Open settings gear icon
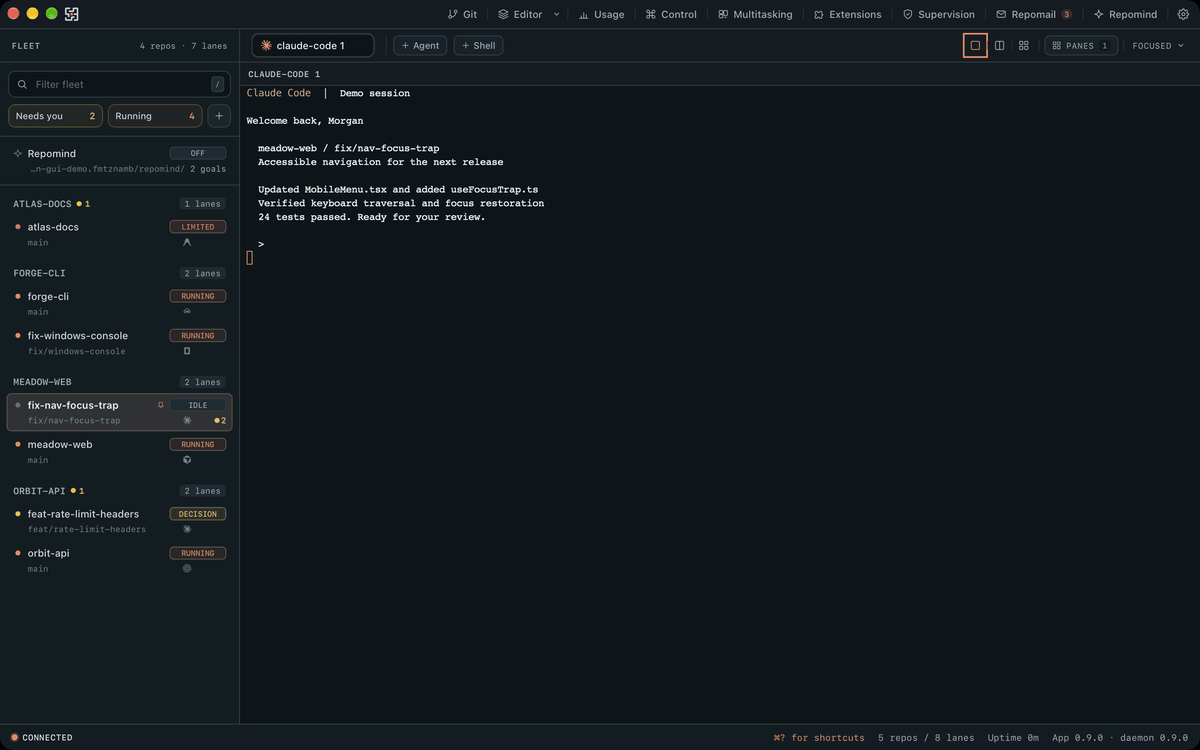This screenshot has height=750, width=1200. 1183,14
